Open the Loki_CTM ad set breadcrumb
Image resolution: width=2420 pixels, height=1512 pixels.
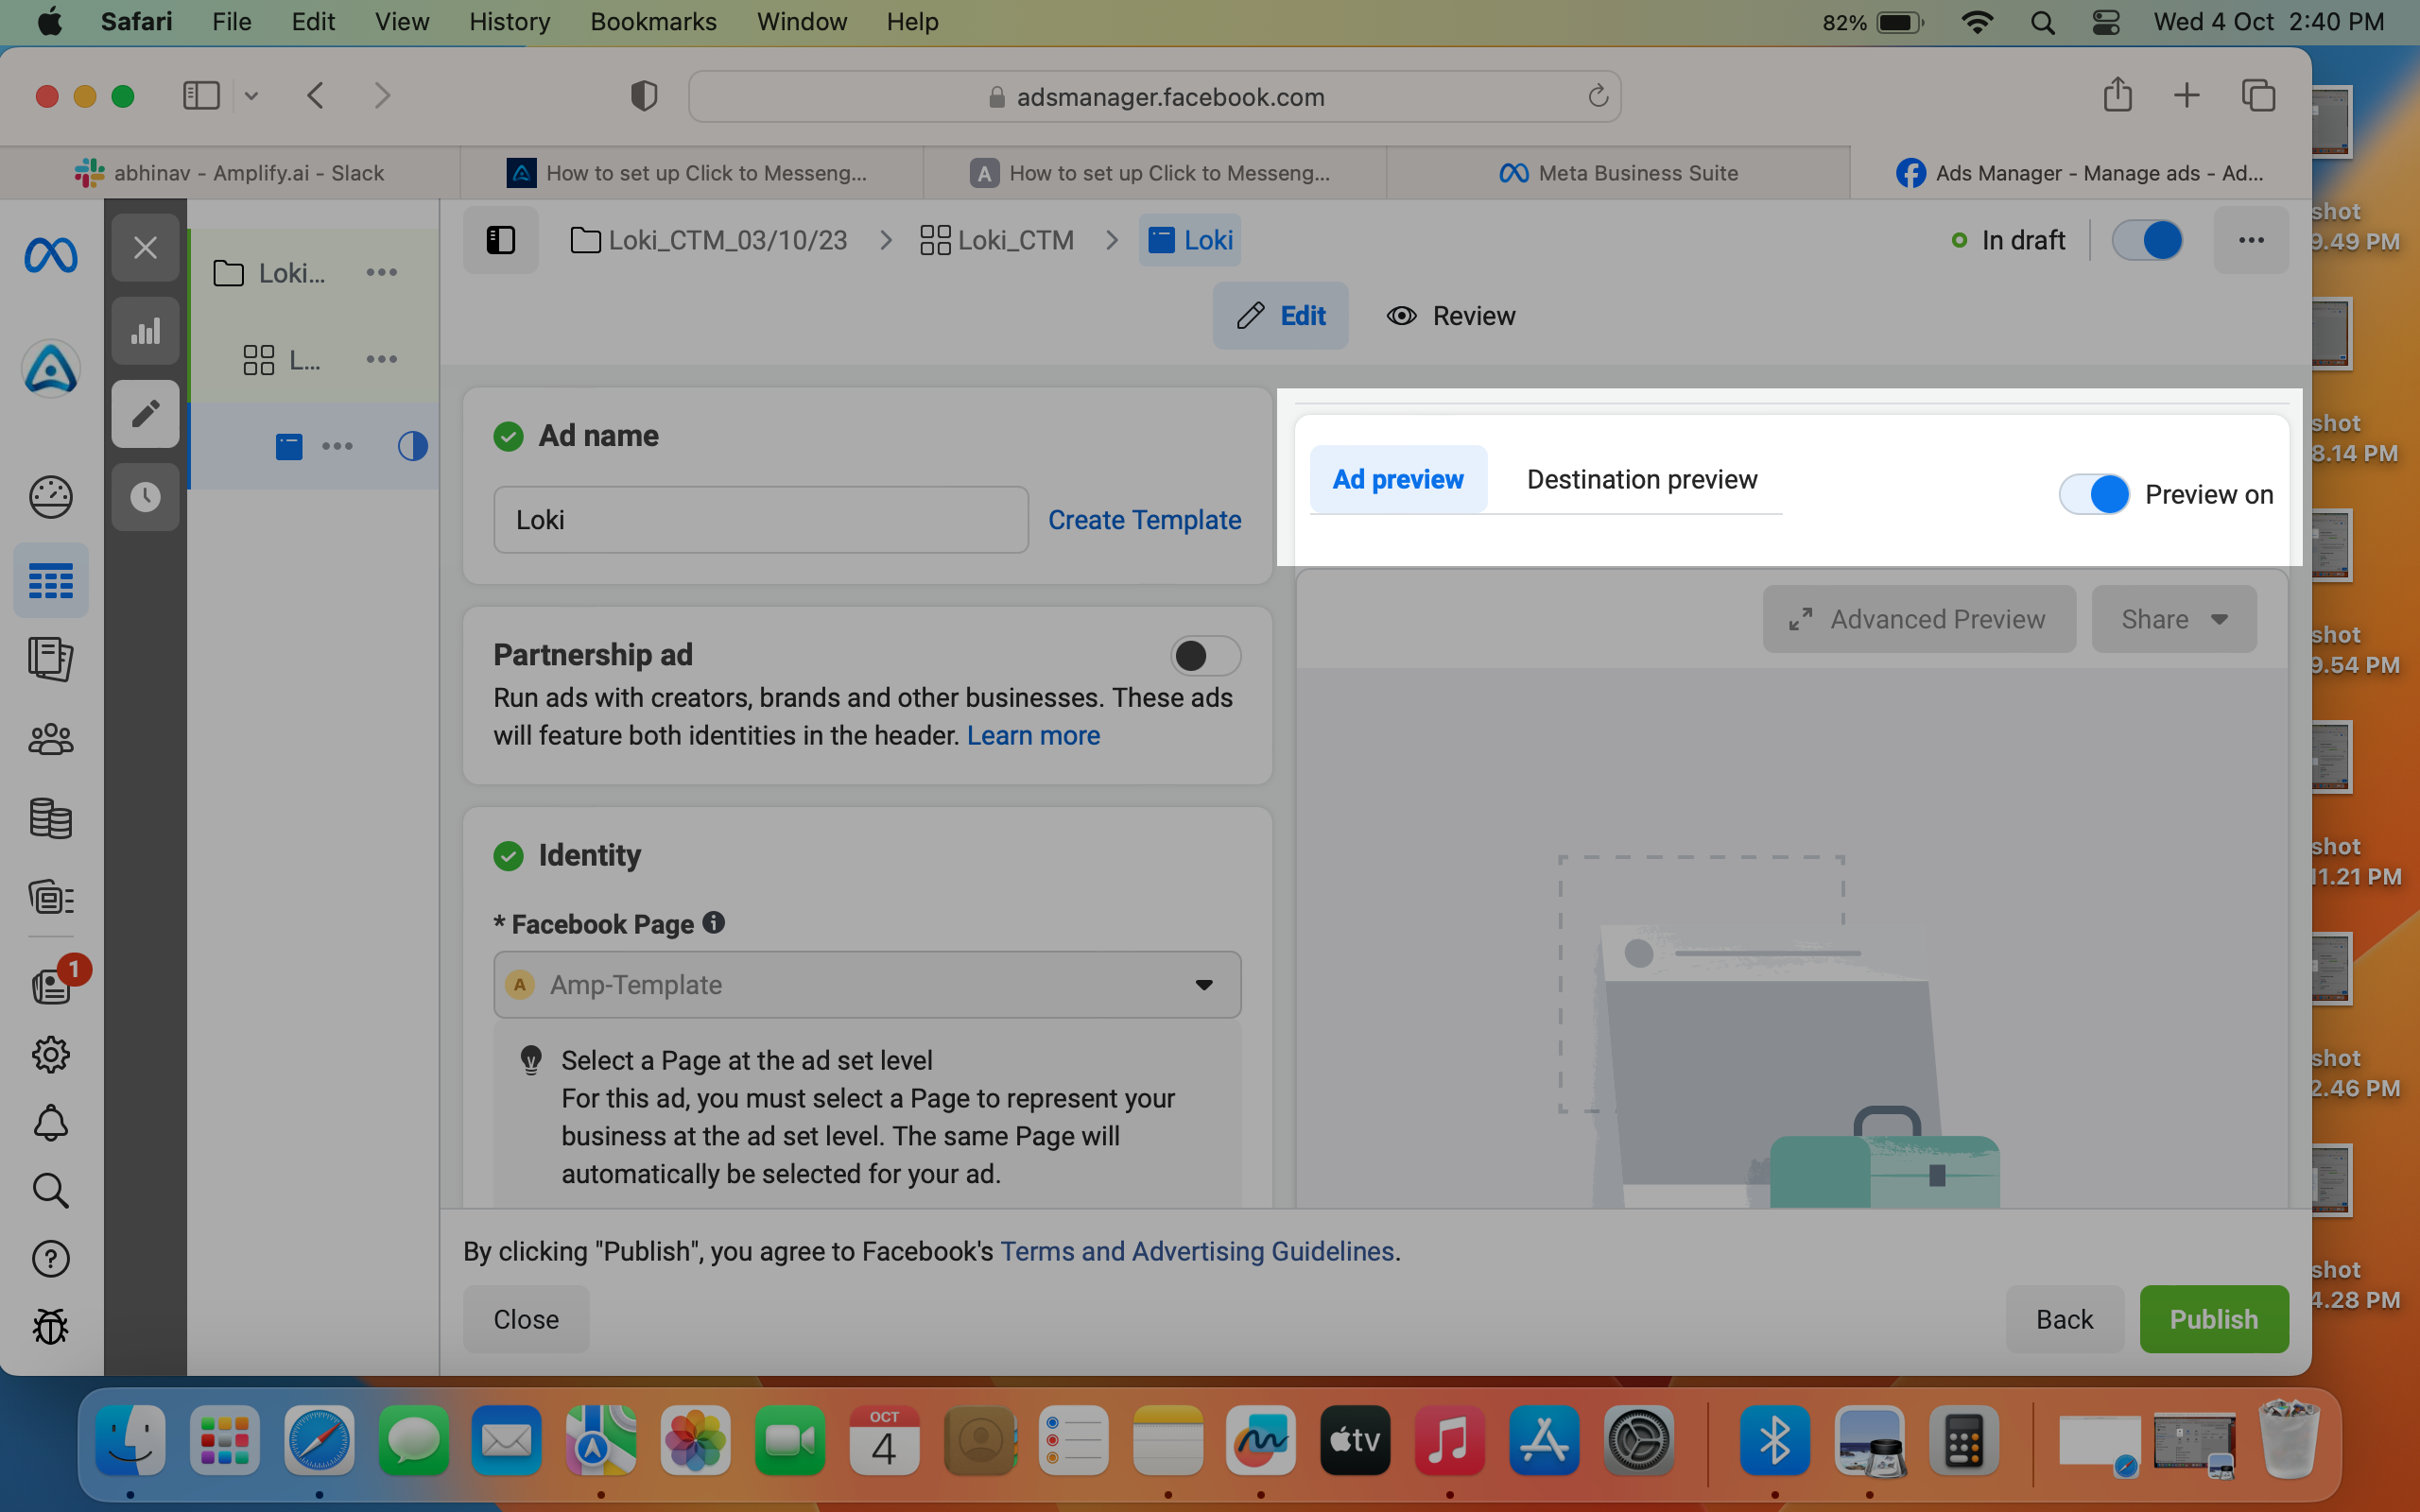996,240
